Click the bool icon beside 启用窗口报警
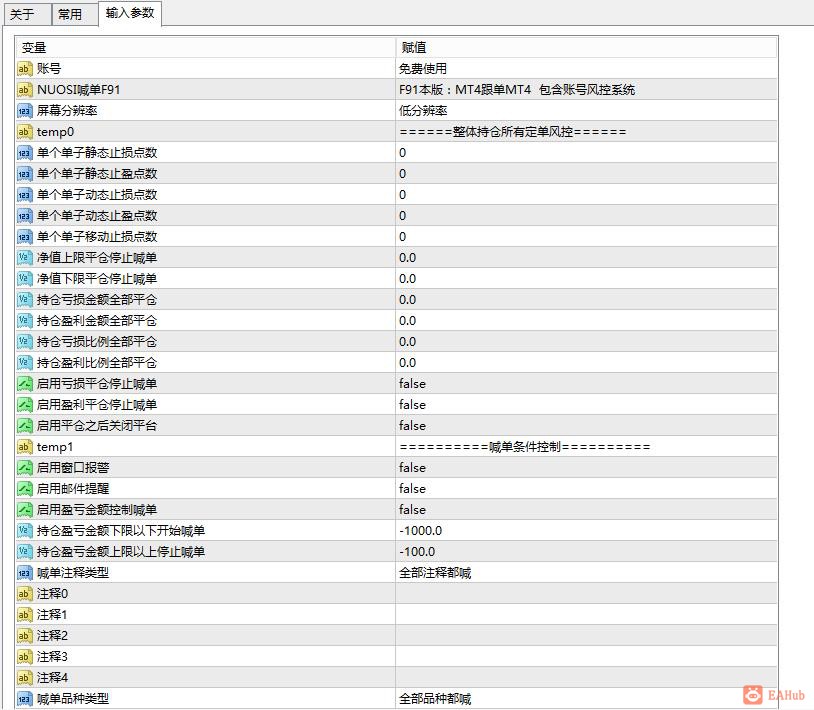The width and height of the screenshot is (814, 710). [24, 468]
